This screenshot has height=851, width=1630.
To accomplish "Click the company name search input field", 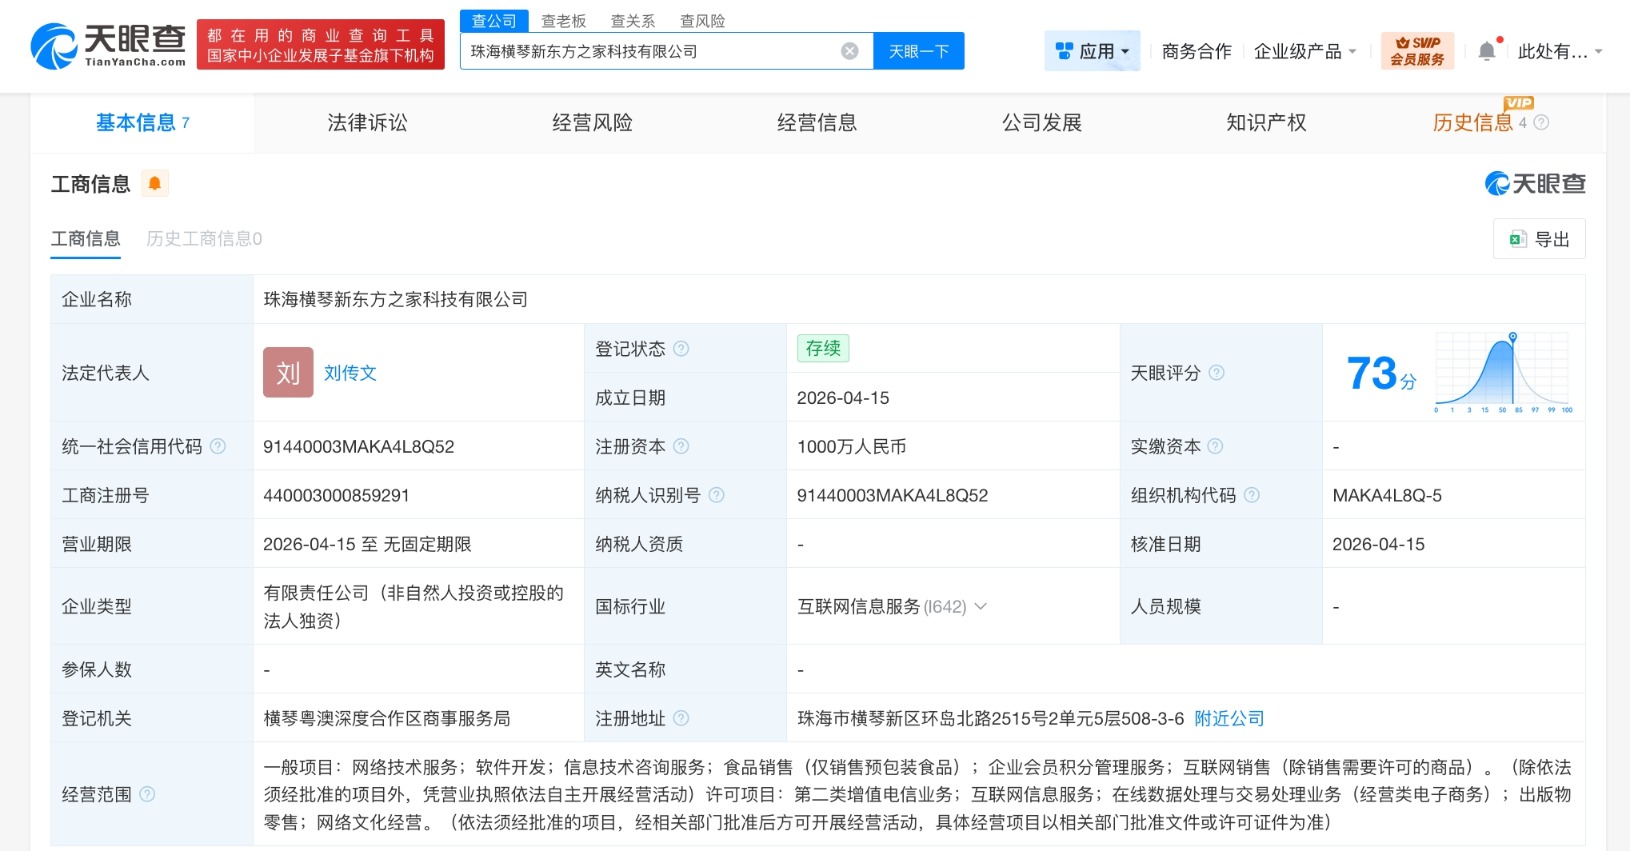I will tap(650, 51).
